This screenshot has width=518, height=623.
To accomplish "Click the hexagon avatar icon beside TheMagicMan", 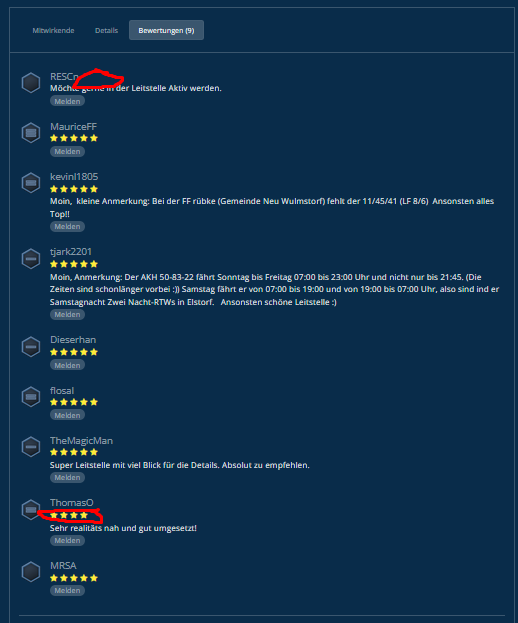I will point(31,447).
